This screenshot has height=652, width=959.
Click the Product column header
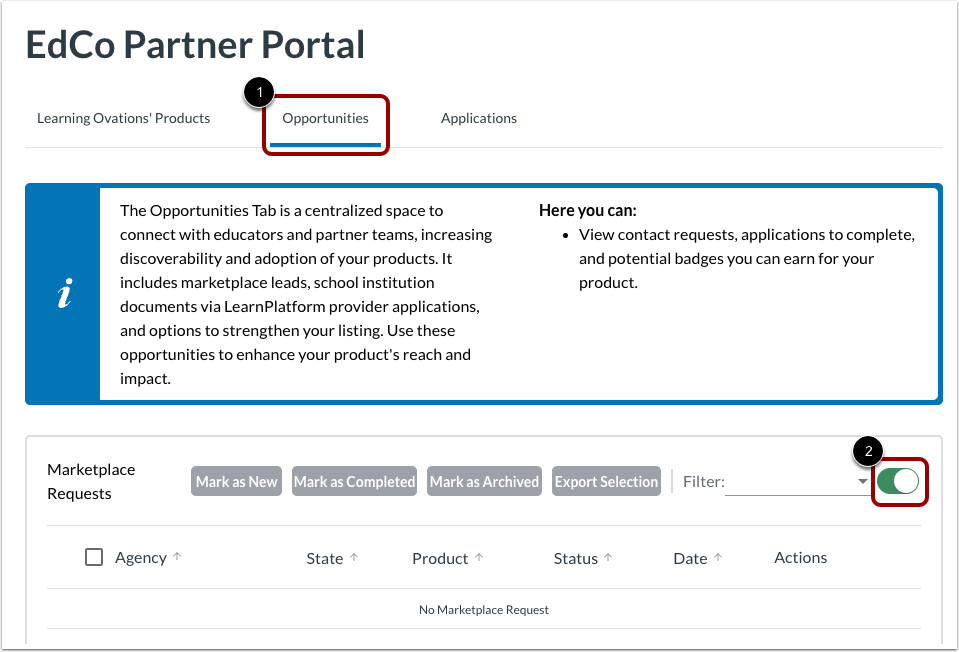pyautogui.click(x=440, y=558)
